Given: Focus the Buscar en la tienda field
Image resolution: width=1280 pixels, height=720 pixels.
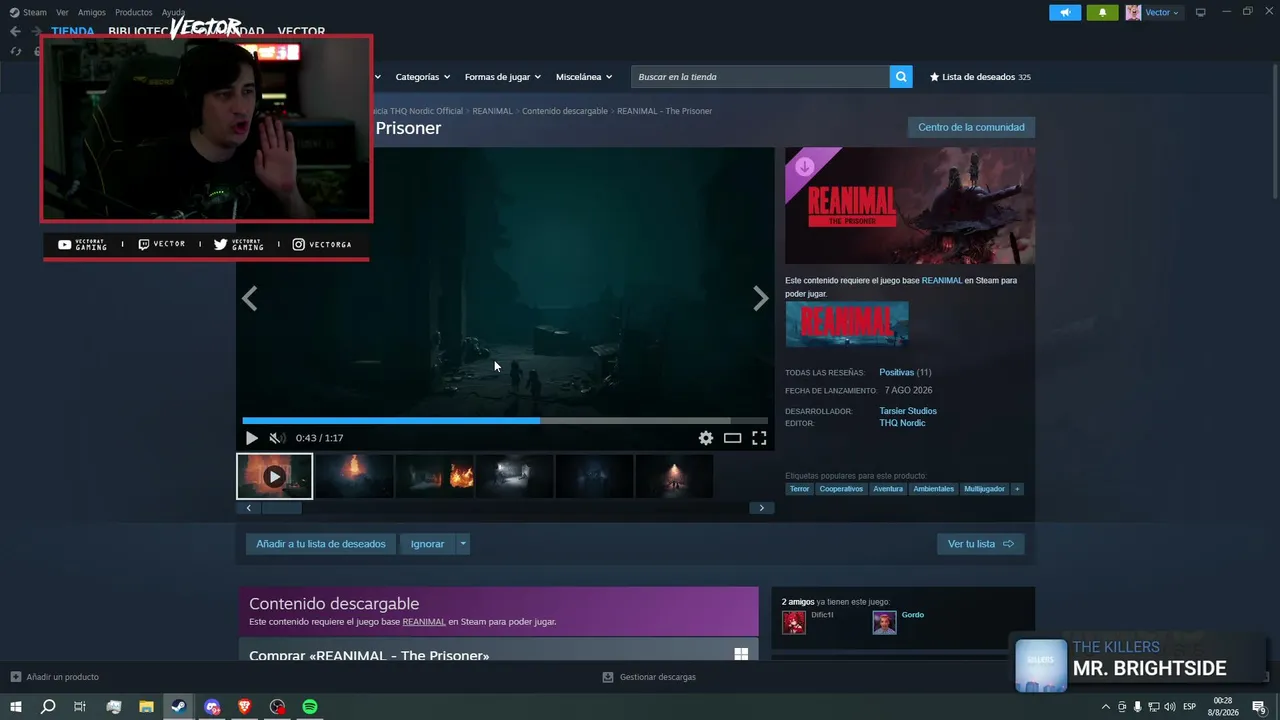Looking at the screenshot, I should [760, 77].
